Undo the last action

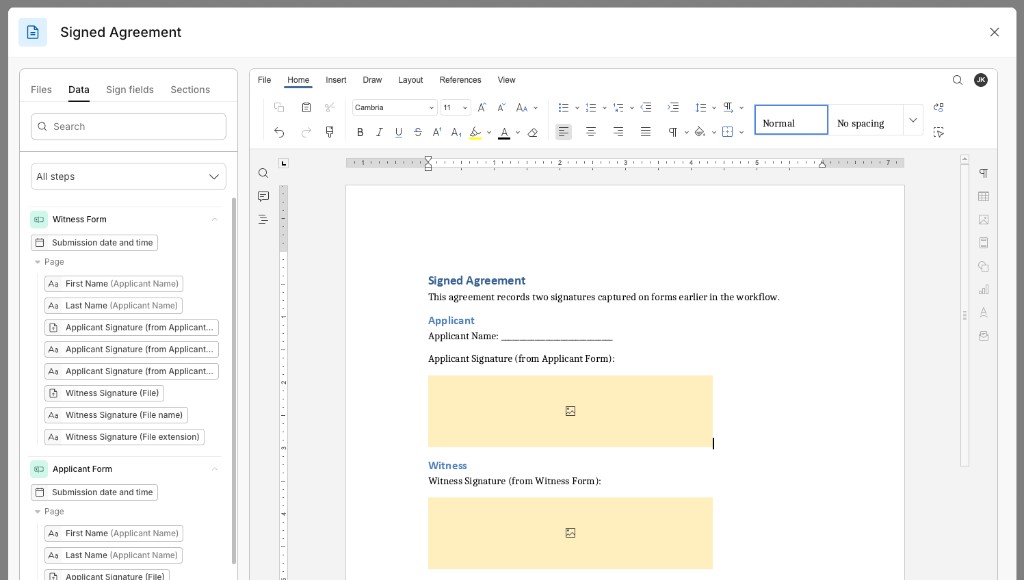pos(279,132)
